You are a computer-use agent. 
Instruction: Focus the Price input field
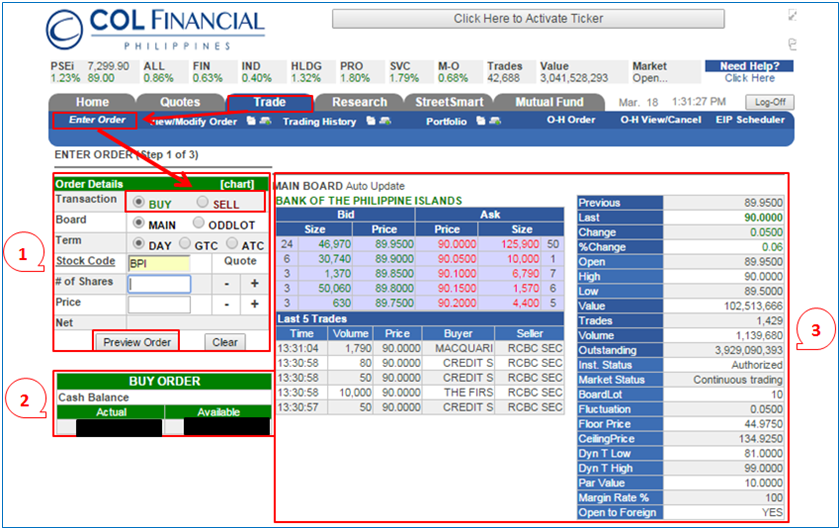click(x=159, y=304)
